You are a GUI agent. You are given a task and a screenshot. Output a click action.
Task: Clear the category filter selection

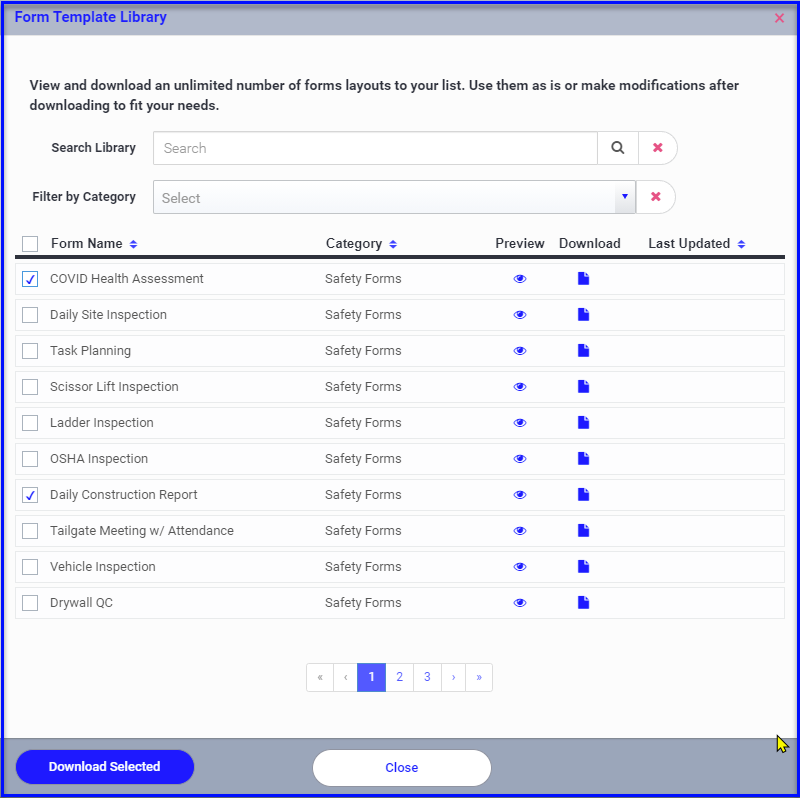tap(656, 197)
